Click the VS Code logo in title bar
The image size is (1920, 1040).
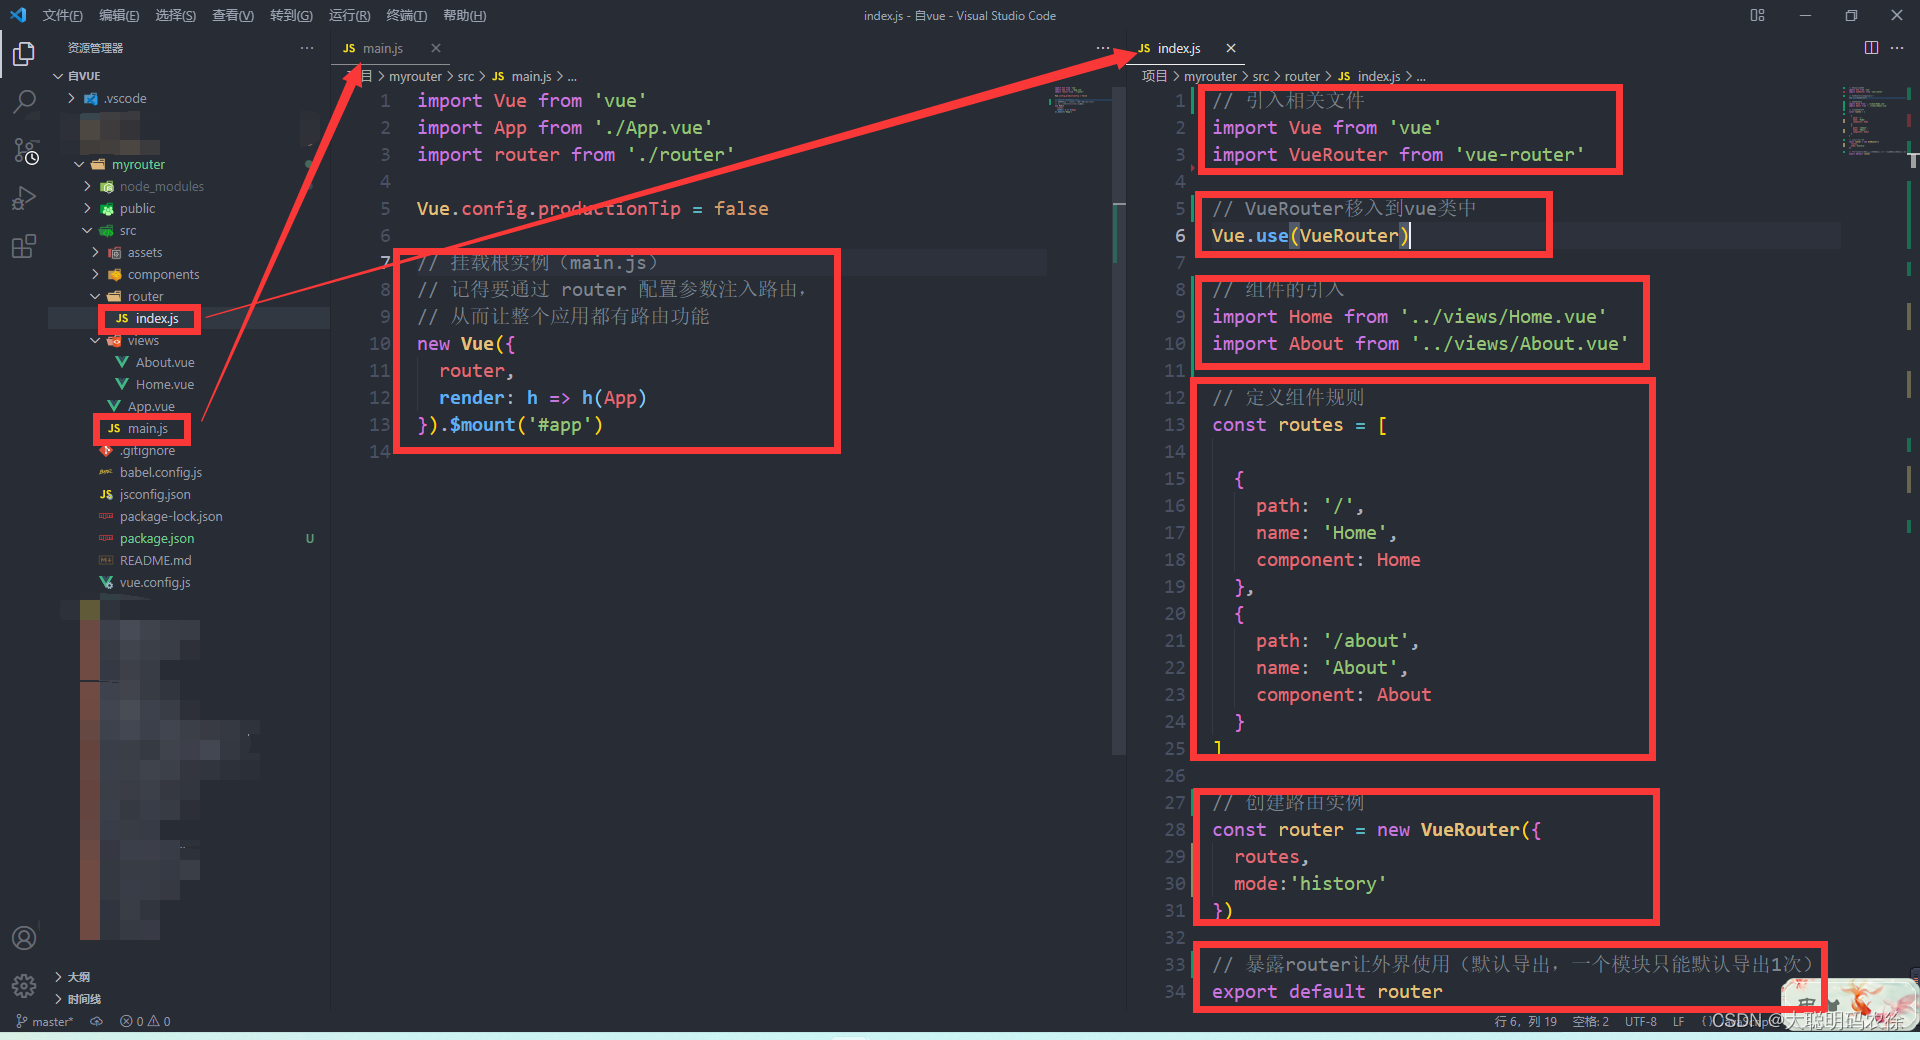pyautogui.click(x=18, y=15)
